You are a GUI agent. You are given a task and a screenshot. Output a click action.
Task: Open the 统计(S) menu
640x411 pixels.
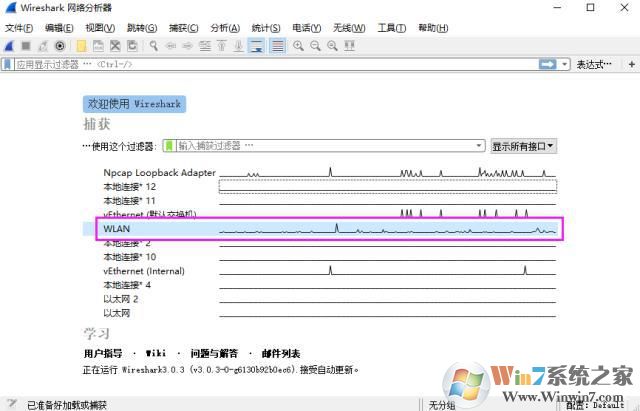[266, 28]
